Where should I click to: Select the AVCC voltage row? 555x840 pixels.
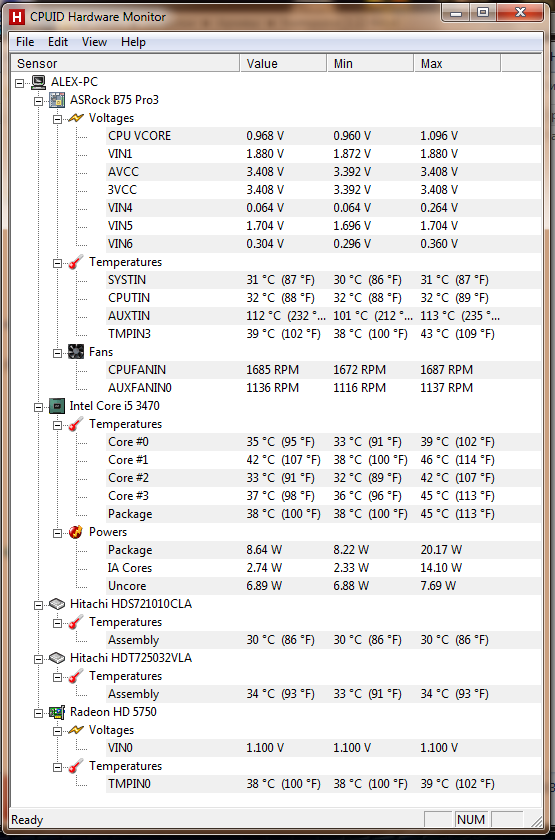324,172
